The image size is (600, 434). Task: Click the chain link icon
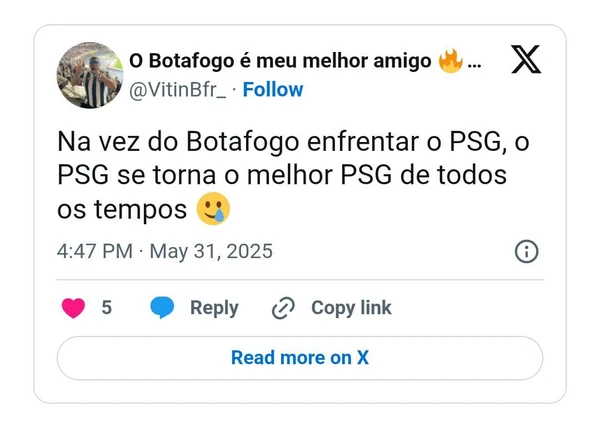(x=283, y=308)
